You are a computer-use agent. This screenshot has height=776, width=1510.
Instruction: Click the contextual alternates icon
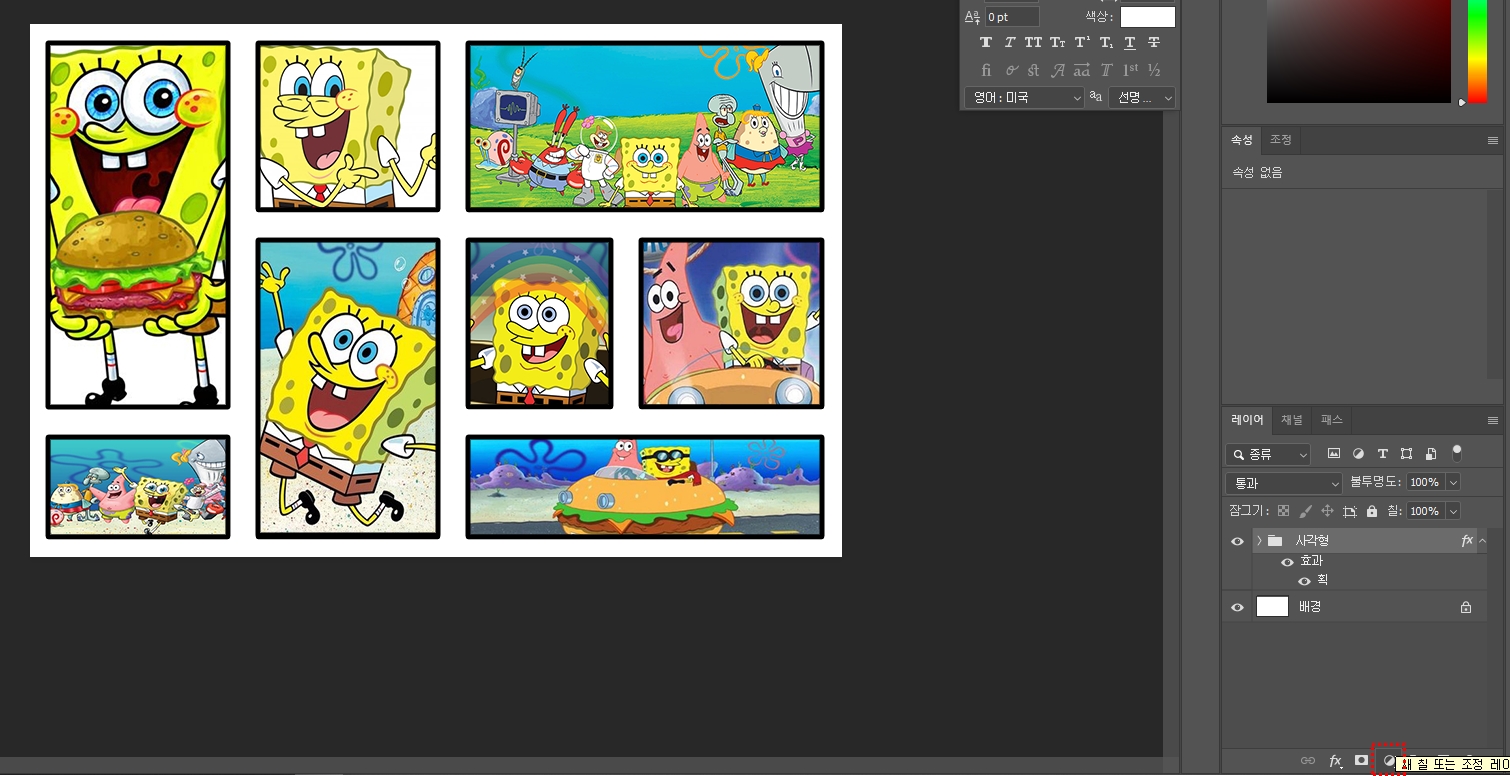pyautogui.click(x=1010, y=70)
